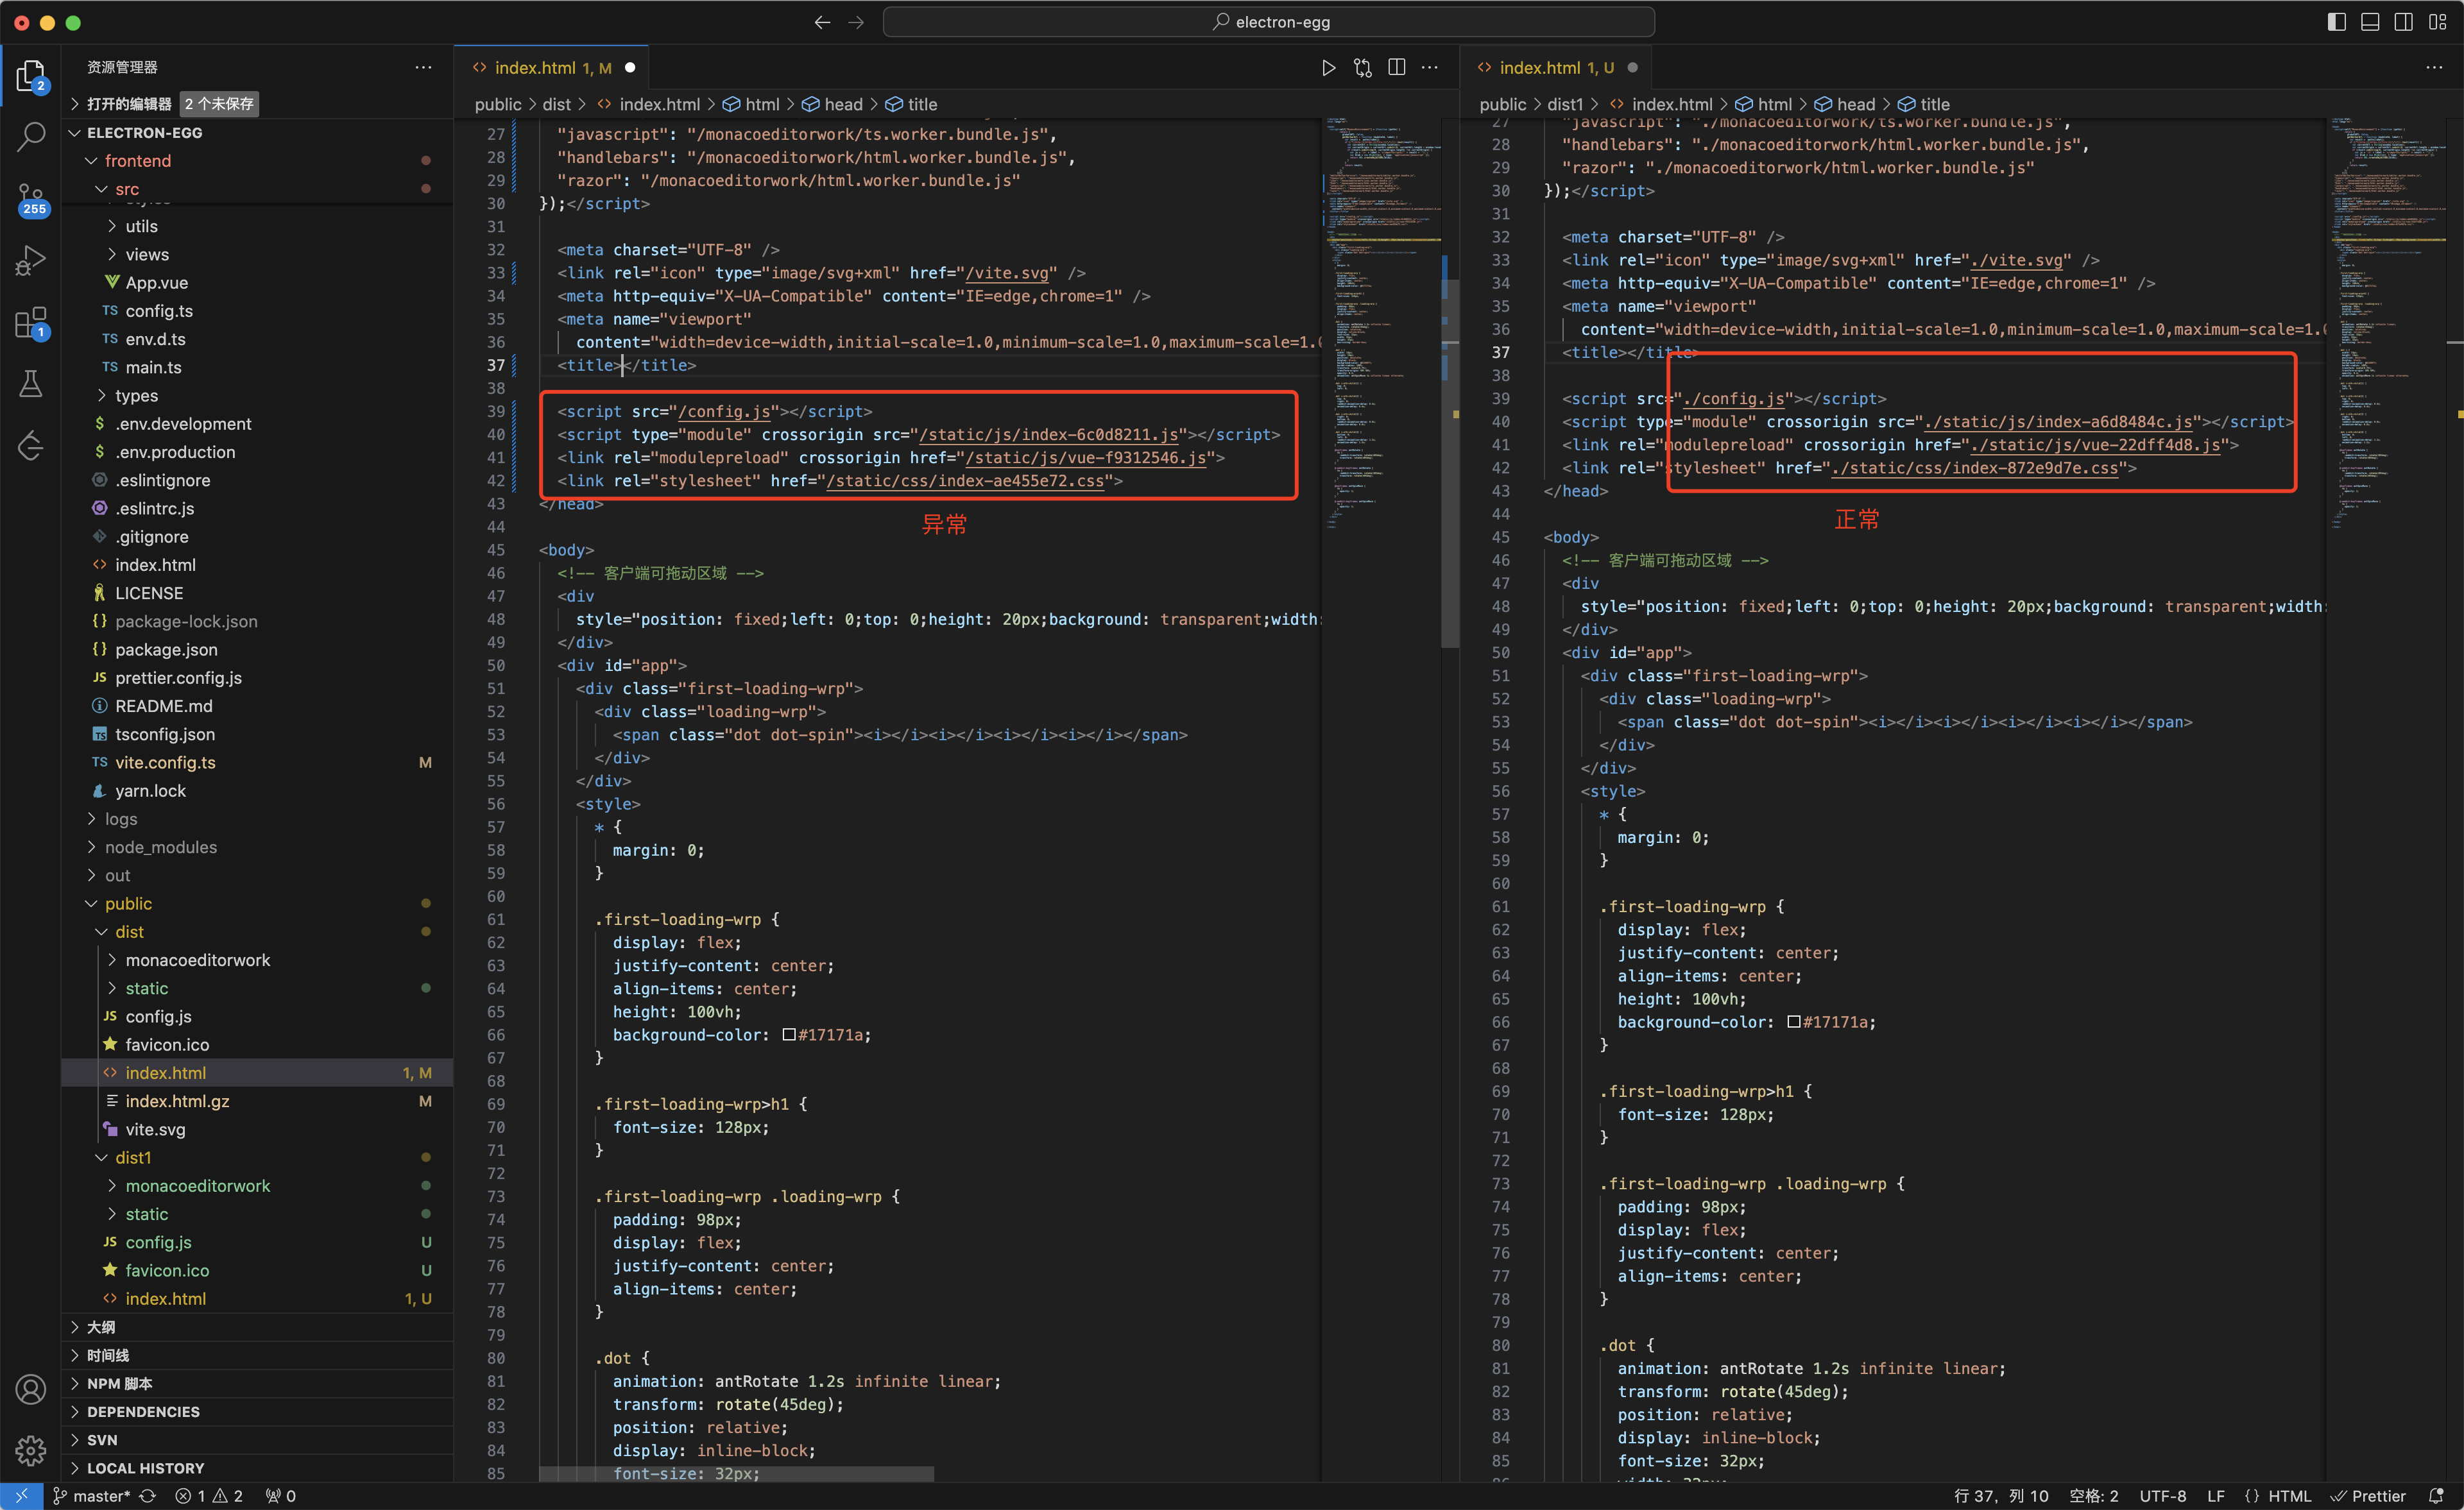The image size is (2464, 1510).
Task: Customize layout icon in title bar
Action: 2437,22
